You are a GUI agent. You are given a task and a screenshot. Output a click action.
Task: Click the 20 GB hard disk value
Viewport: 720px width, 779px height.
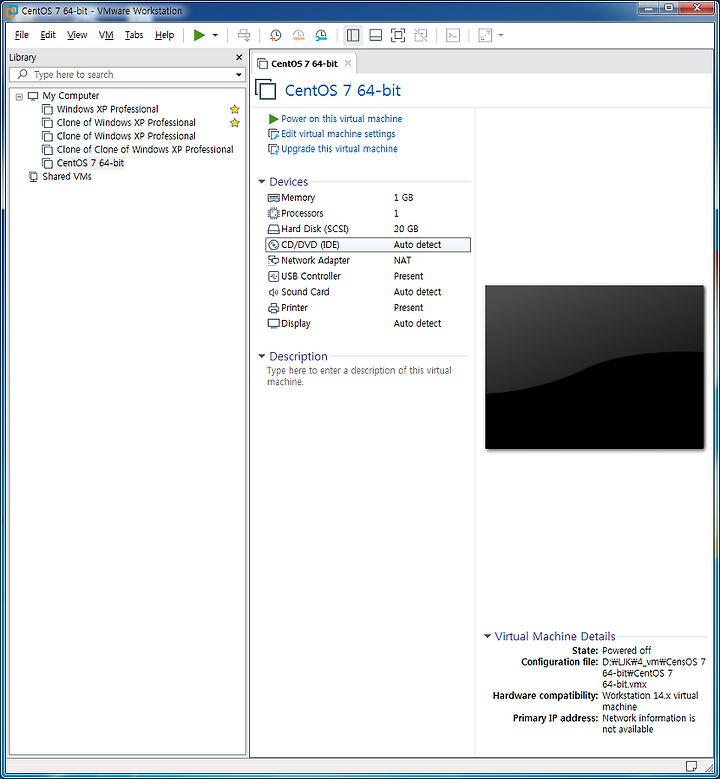[x=406, y=229]
